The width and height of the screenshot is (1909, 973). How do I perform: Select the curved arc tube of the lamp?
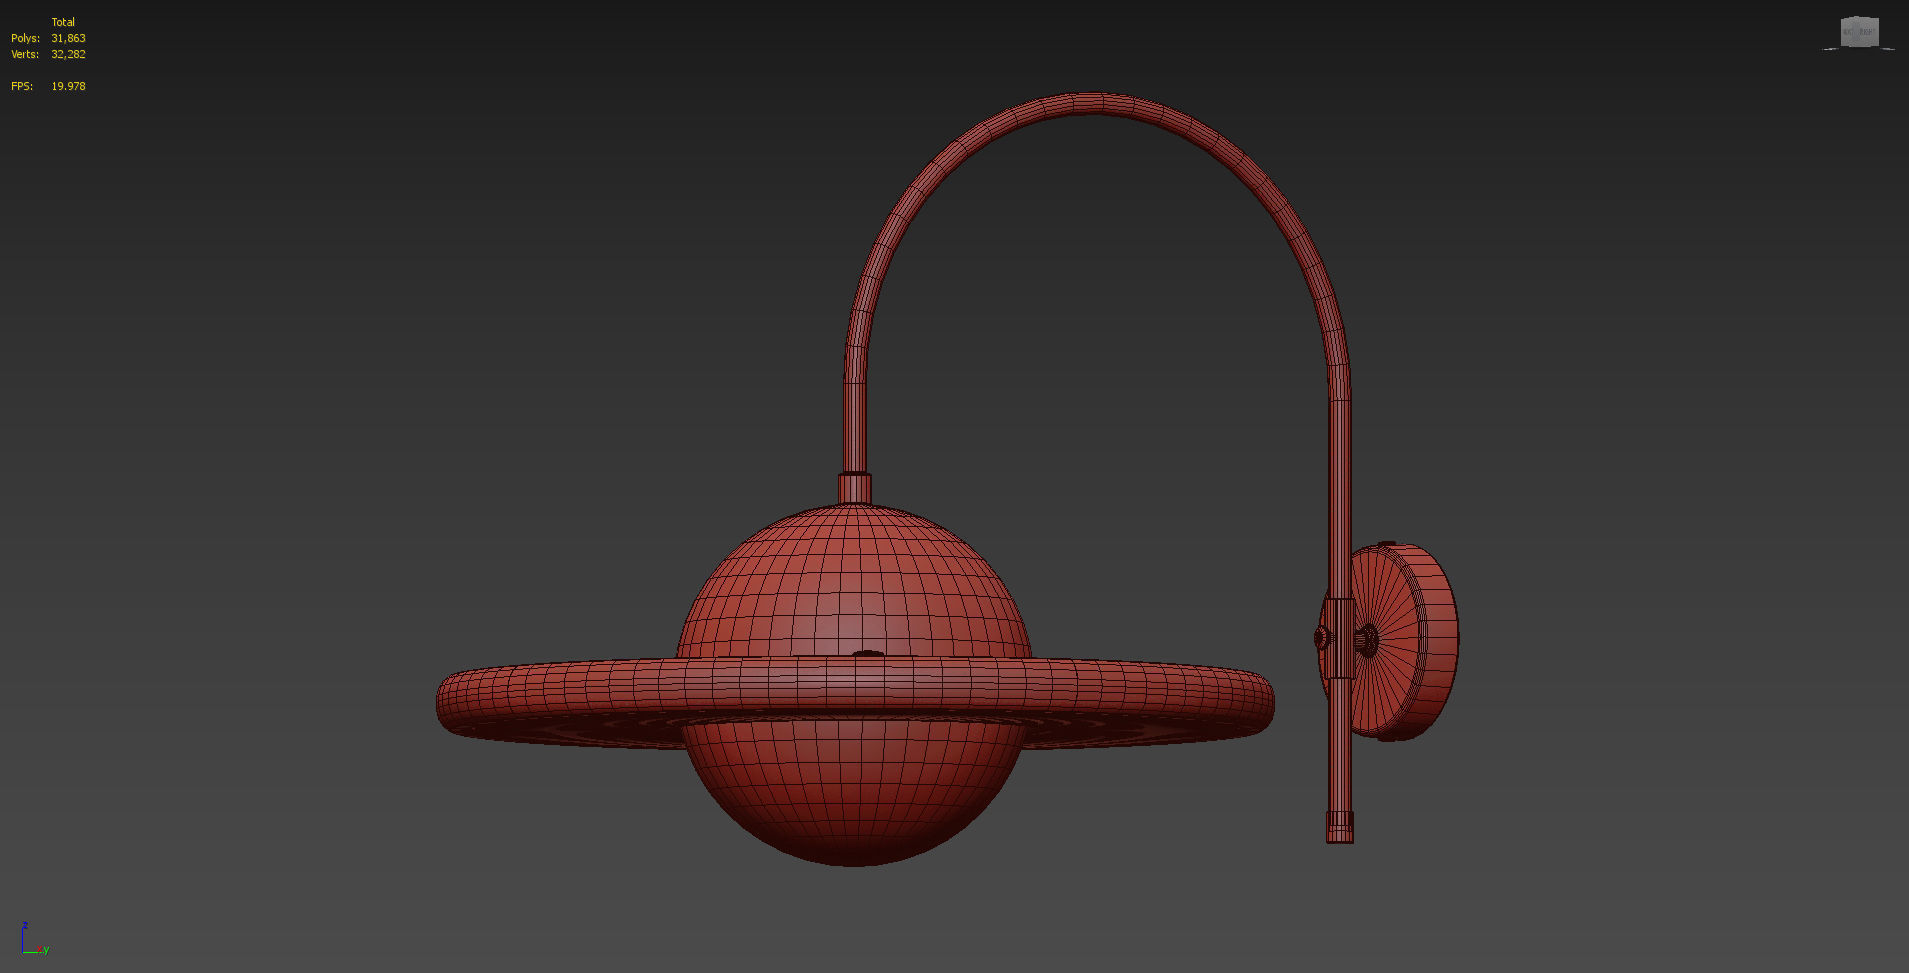click(1095, 105)
